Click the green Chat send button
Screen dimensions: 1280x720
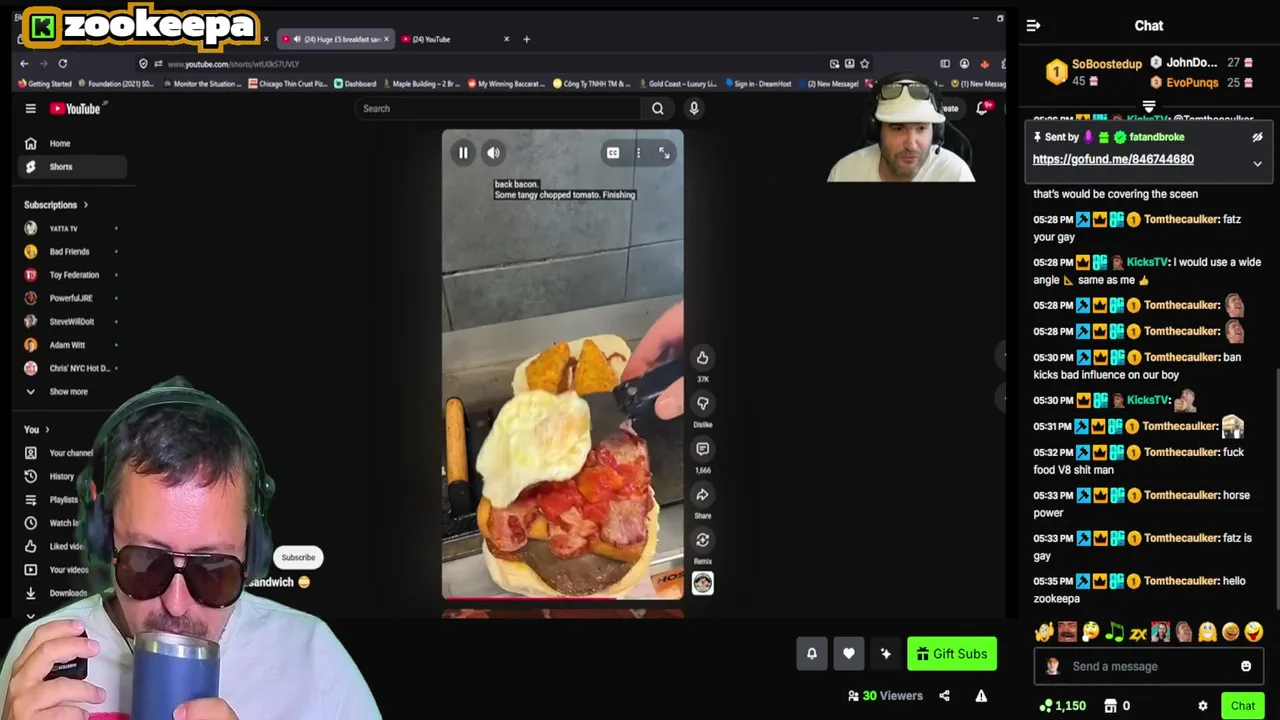1243,706
